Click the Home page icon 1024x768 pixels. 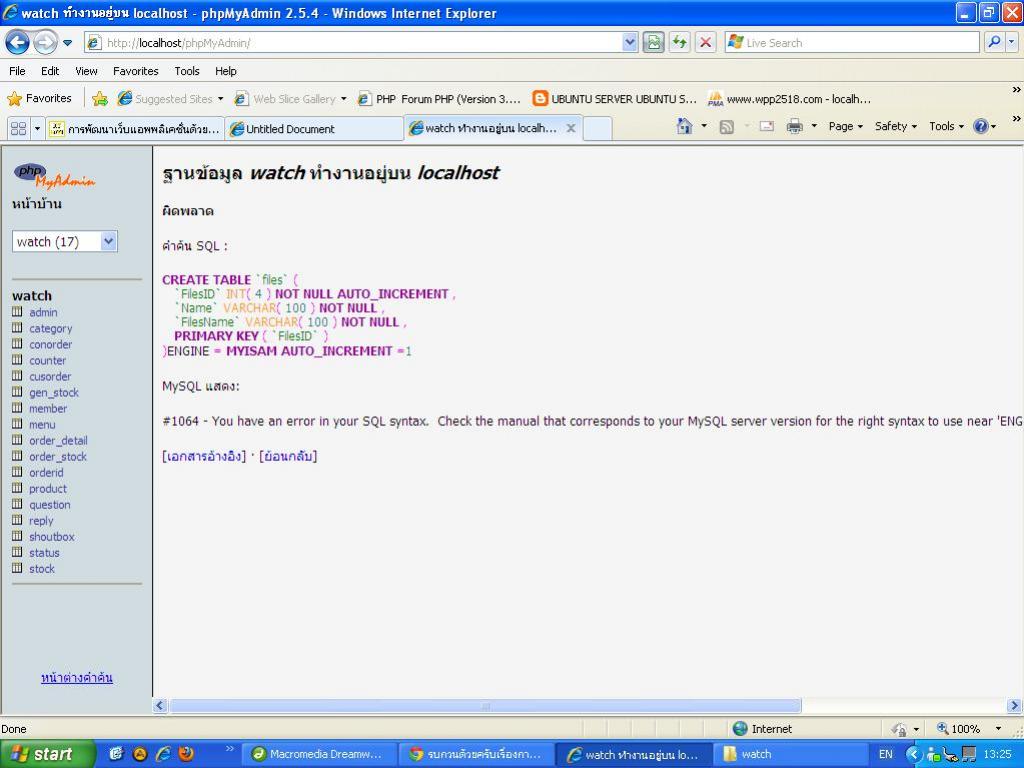(x=684, y=126)
